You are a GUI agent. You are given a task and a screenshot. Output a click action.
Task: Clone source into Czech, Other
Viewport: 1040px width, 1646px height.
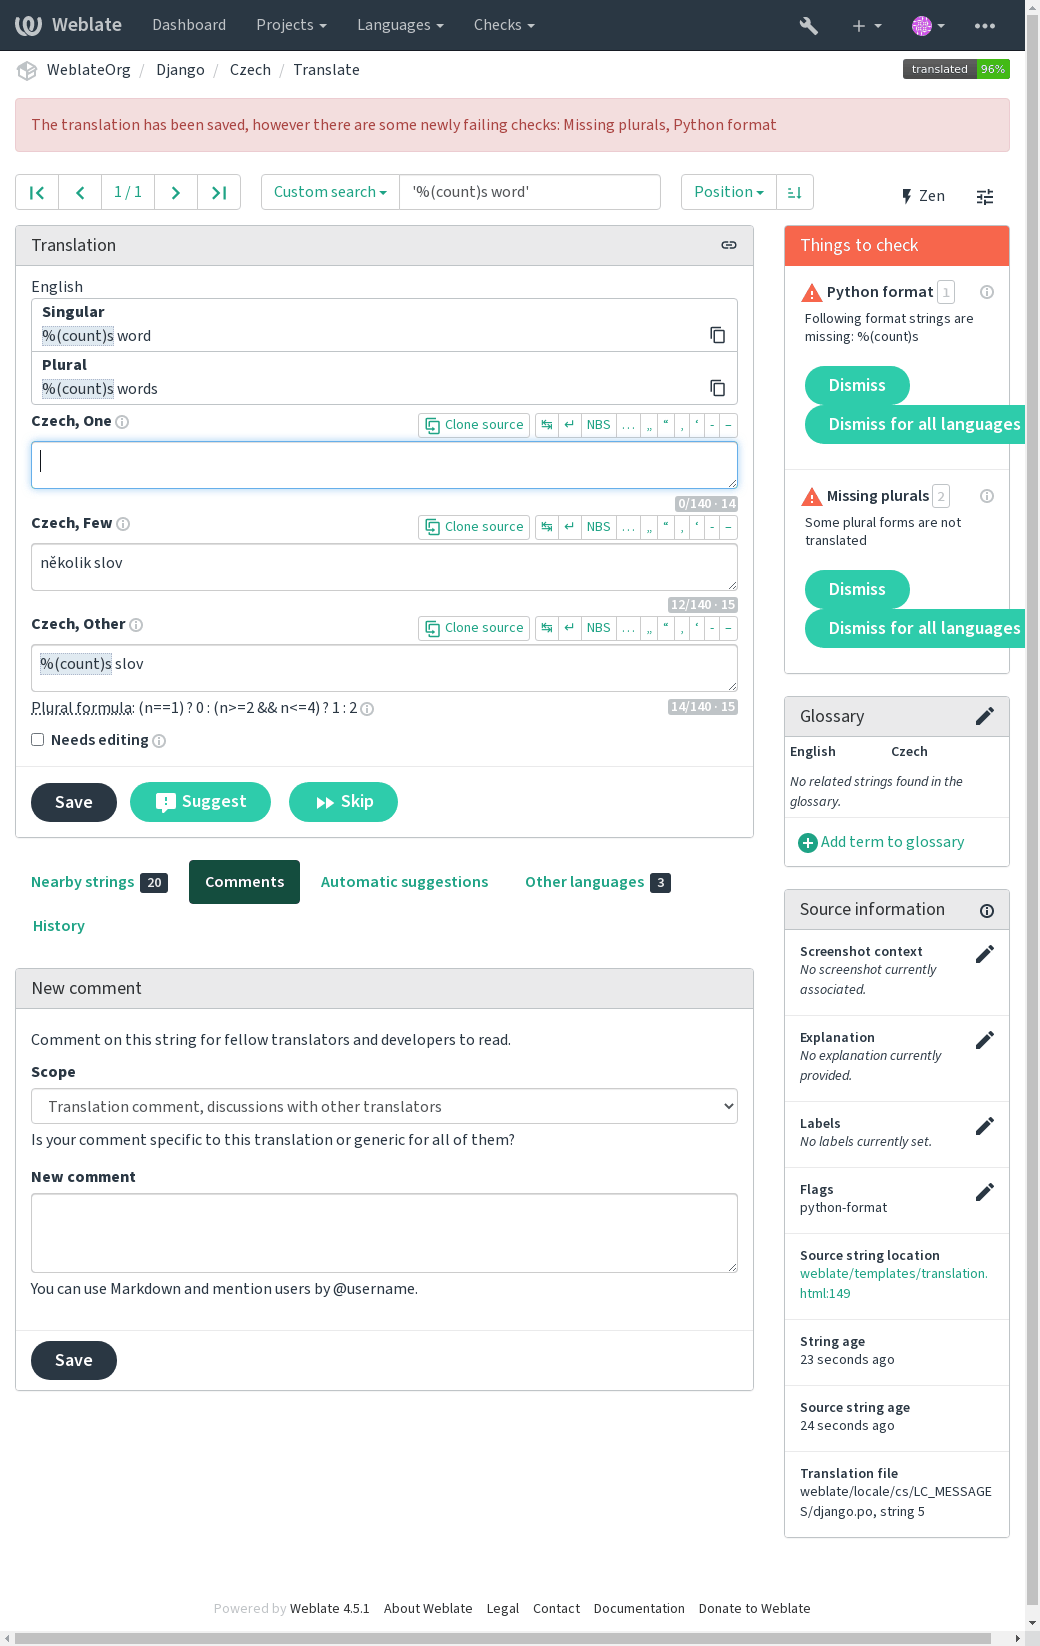click(x=474, y=628)
